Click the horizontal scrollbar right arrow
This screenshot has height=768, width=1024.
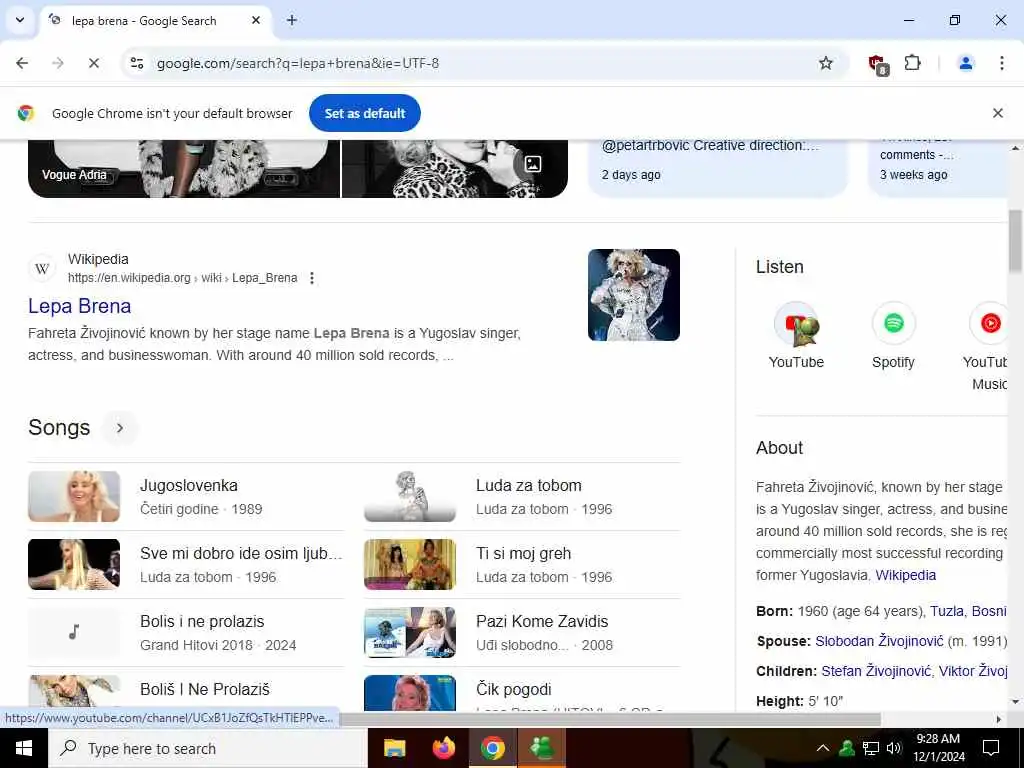(999, 719)
